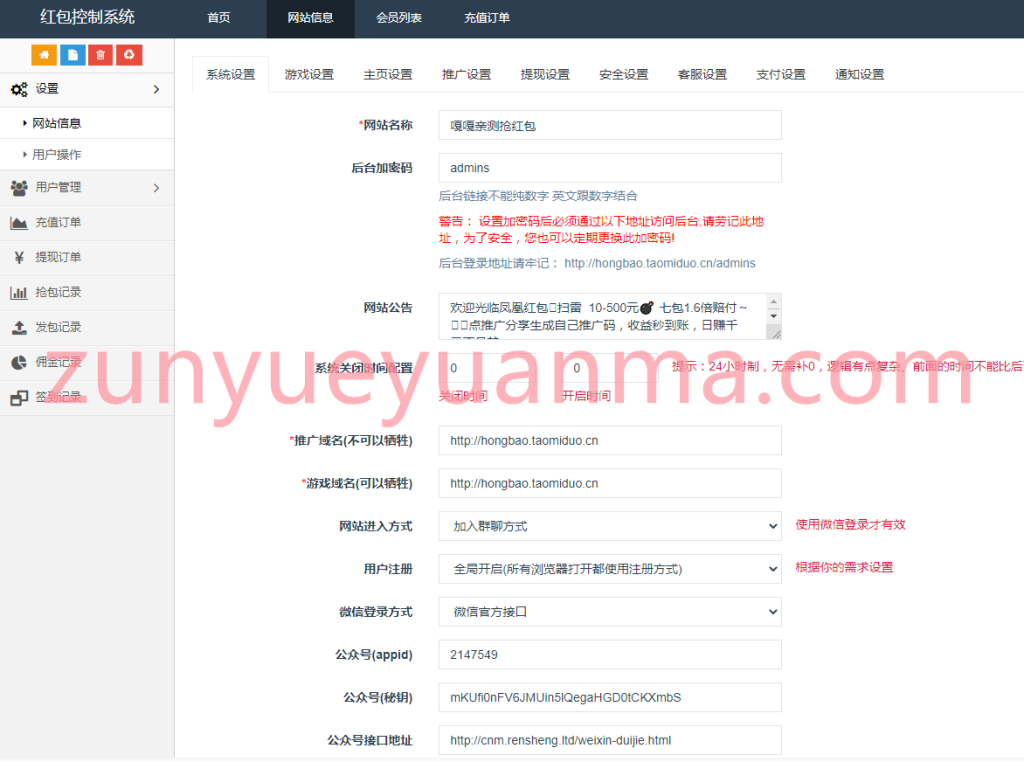Focus the 关闭时间 input field

pos(487,368)
